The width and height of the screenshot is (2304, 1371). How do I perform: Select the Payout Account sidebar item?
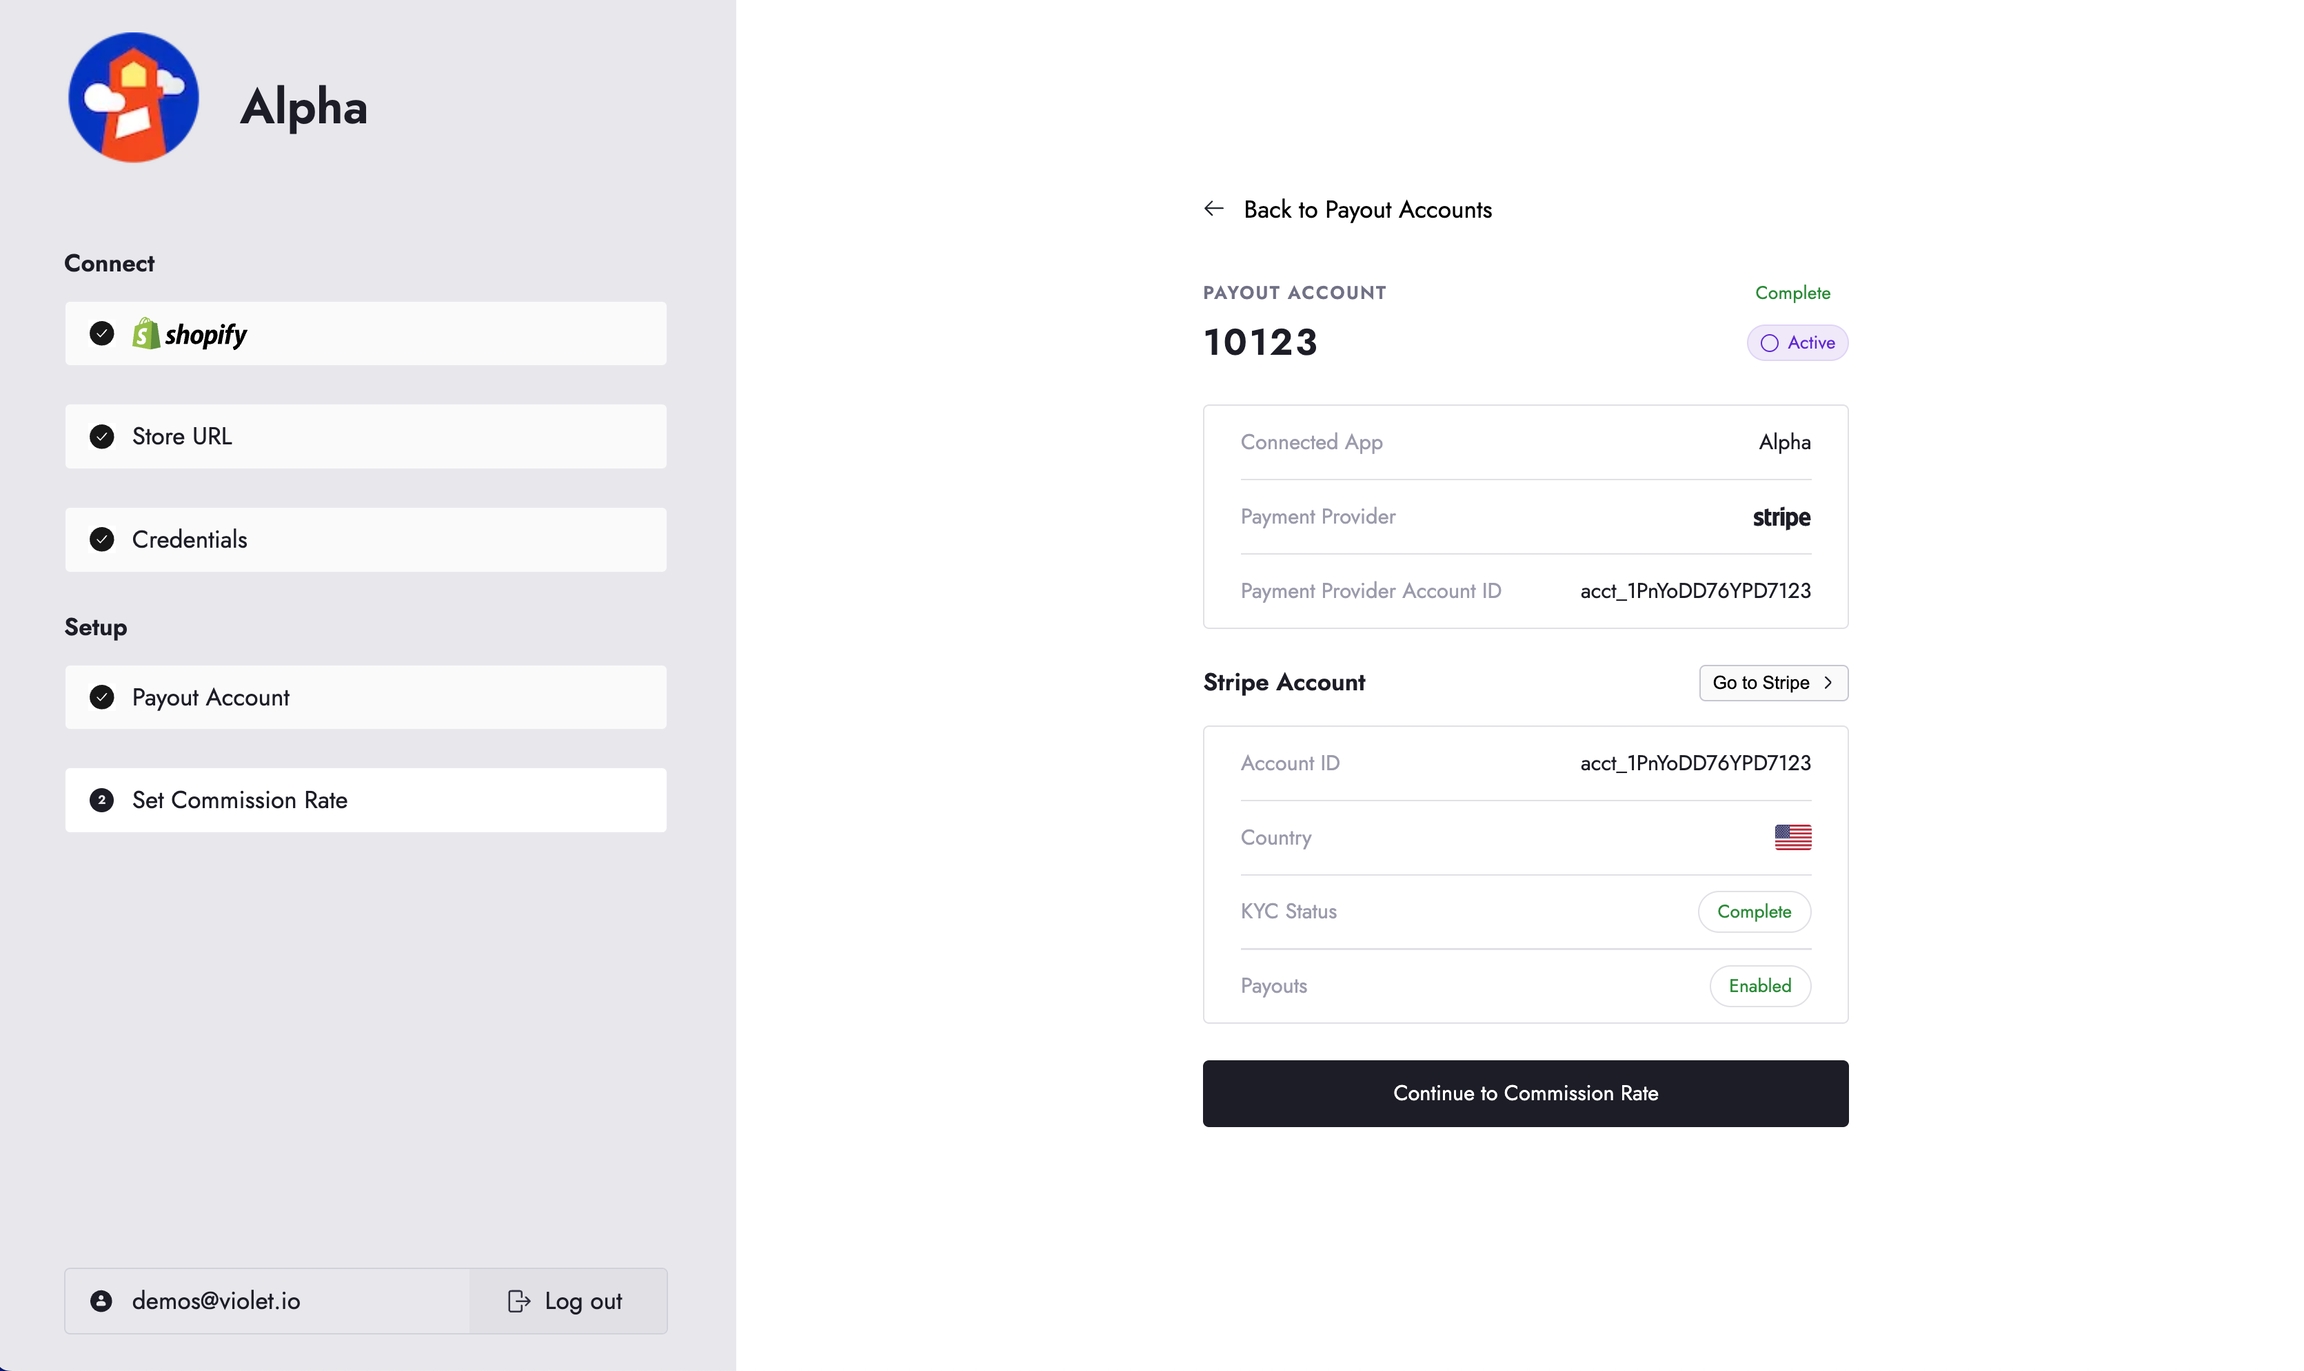[x=365, y=698]
